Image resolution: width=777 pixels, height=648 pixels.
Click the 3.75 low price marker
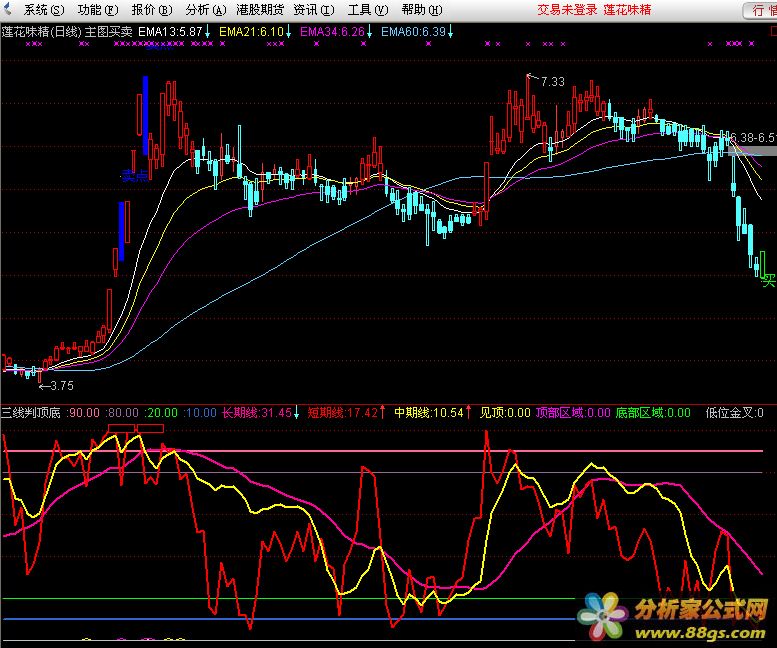click(x=60, y=385)
